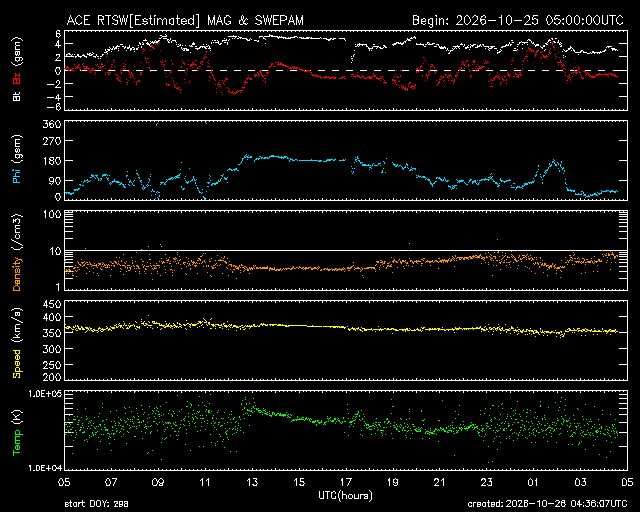640x512 pixels.
Task: Click the '03' hour tick label
Action: click(580, 482)
